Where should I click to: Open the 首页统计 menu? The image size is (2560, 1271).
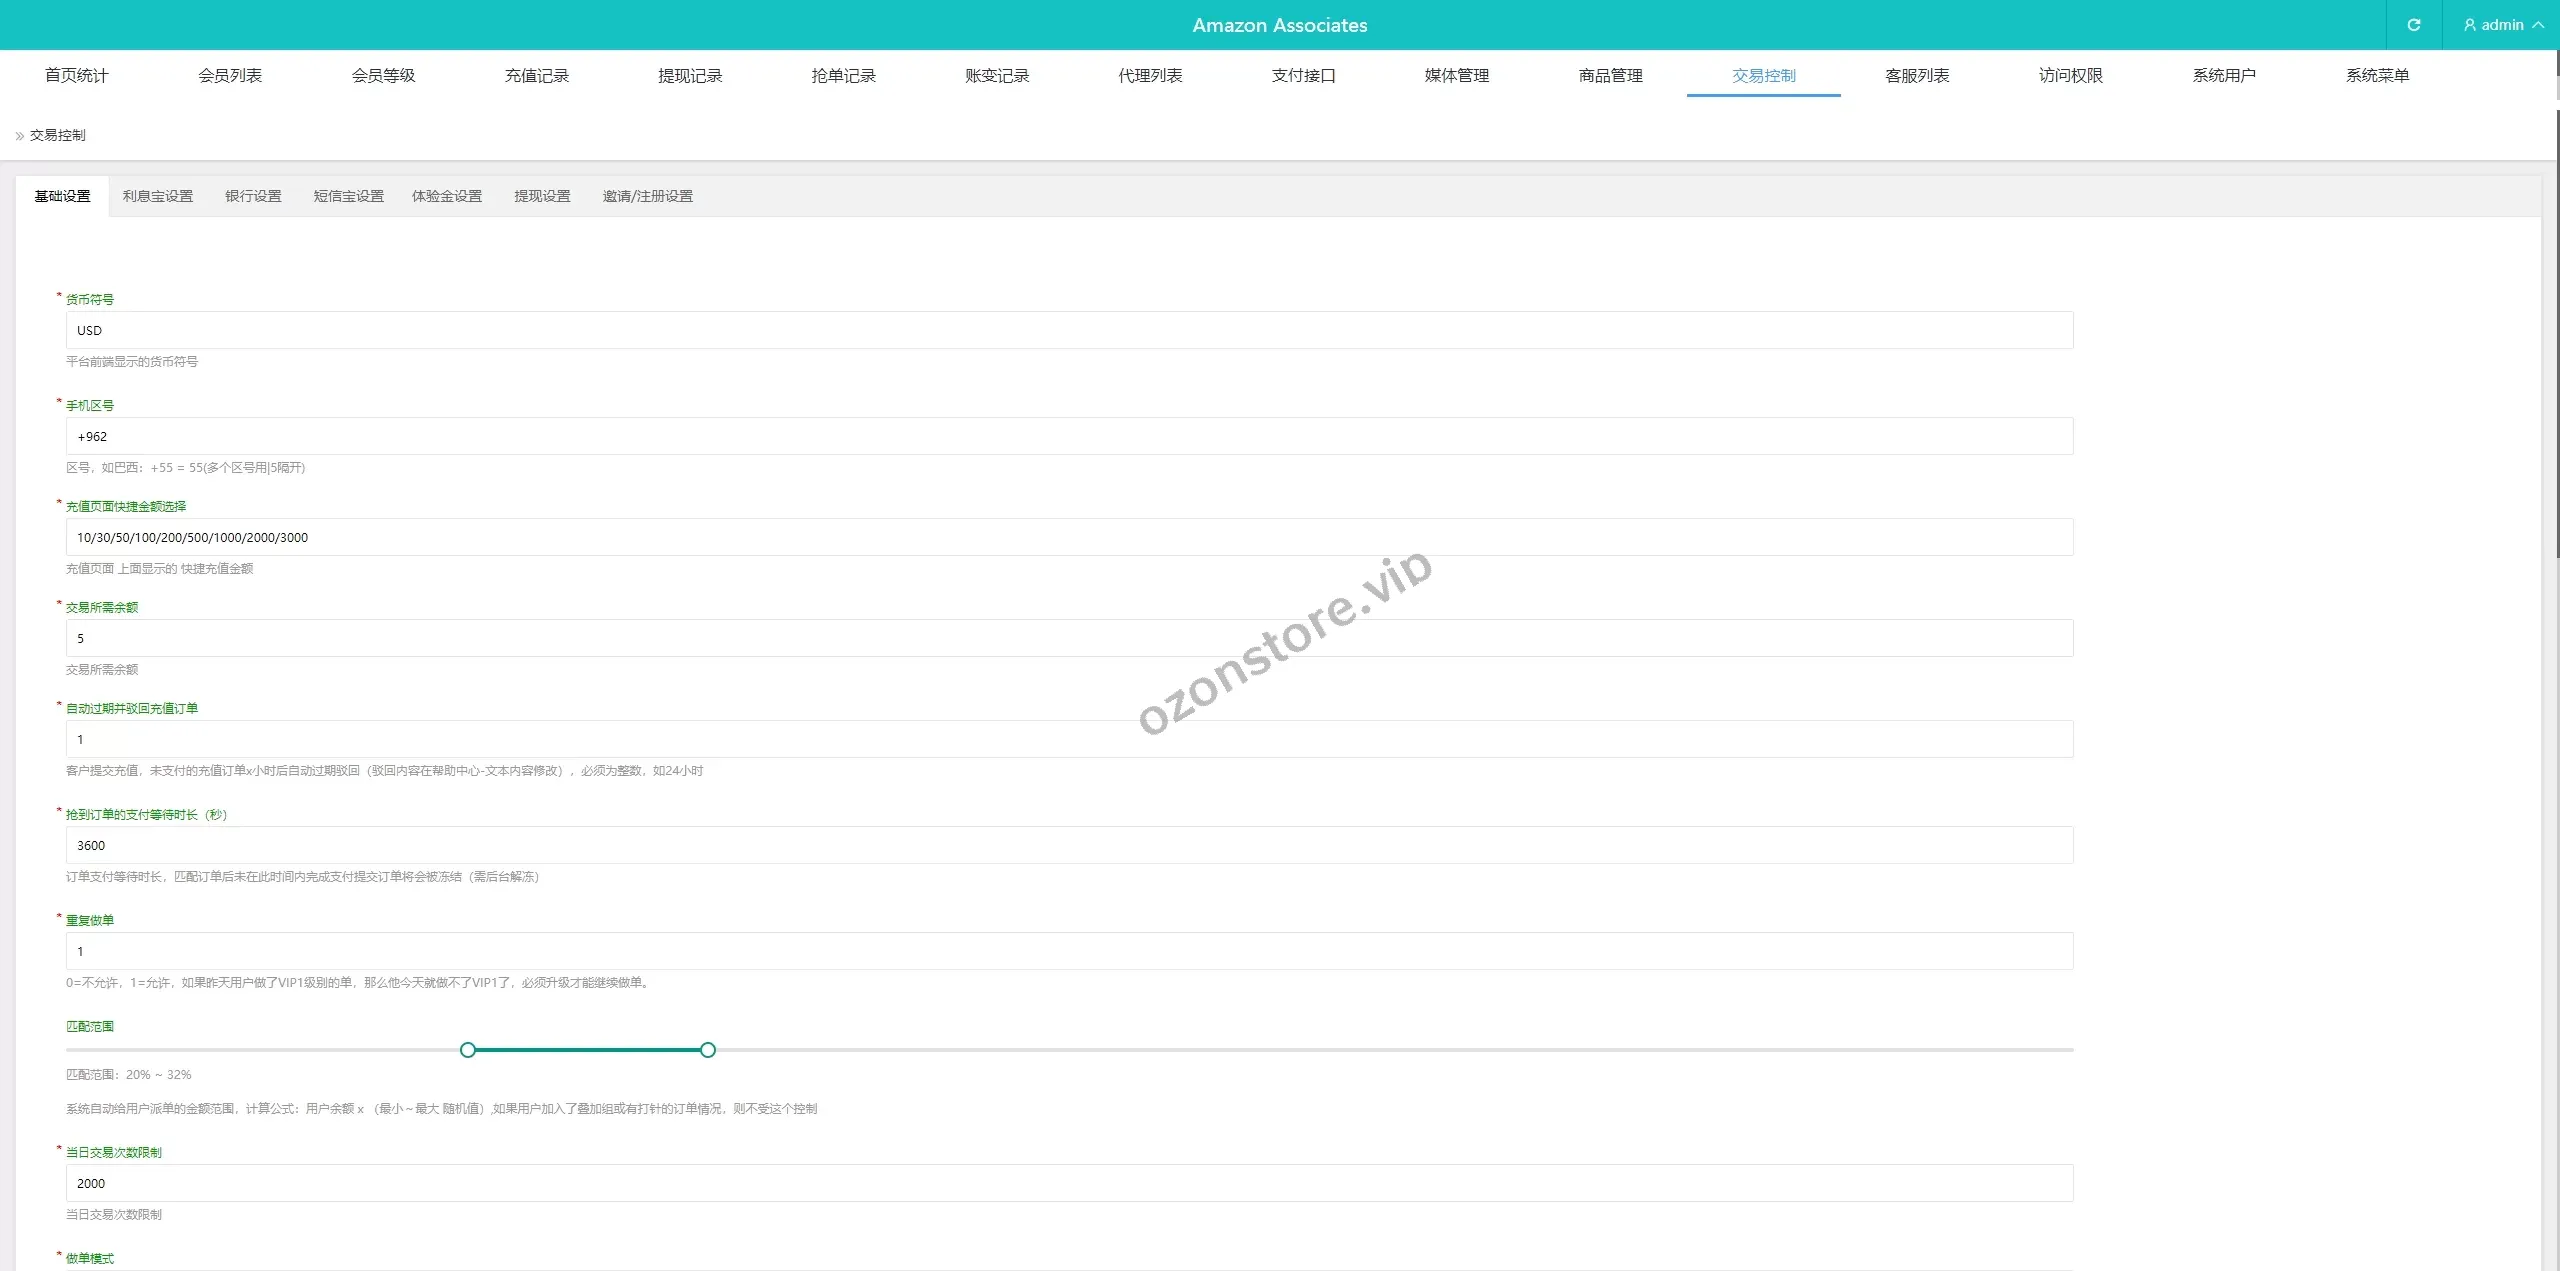76,76
